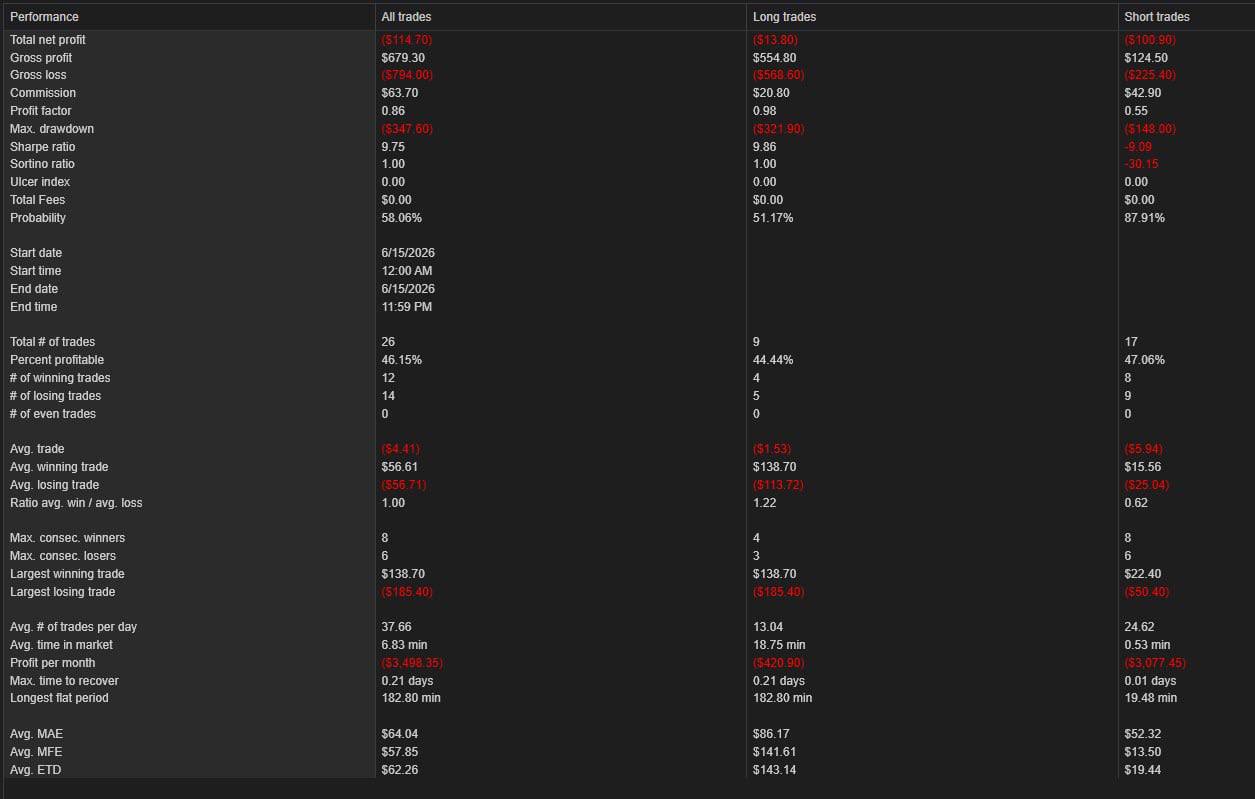The width and height of the screenshot is (1255, 799).
Task: Click All trades Sharpe ratio 9.75
Action: [393, 147]
